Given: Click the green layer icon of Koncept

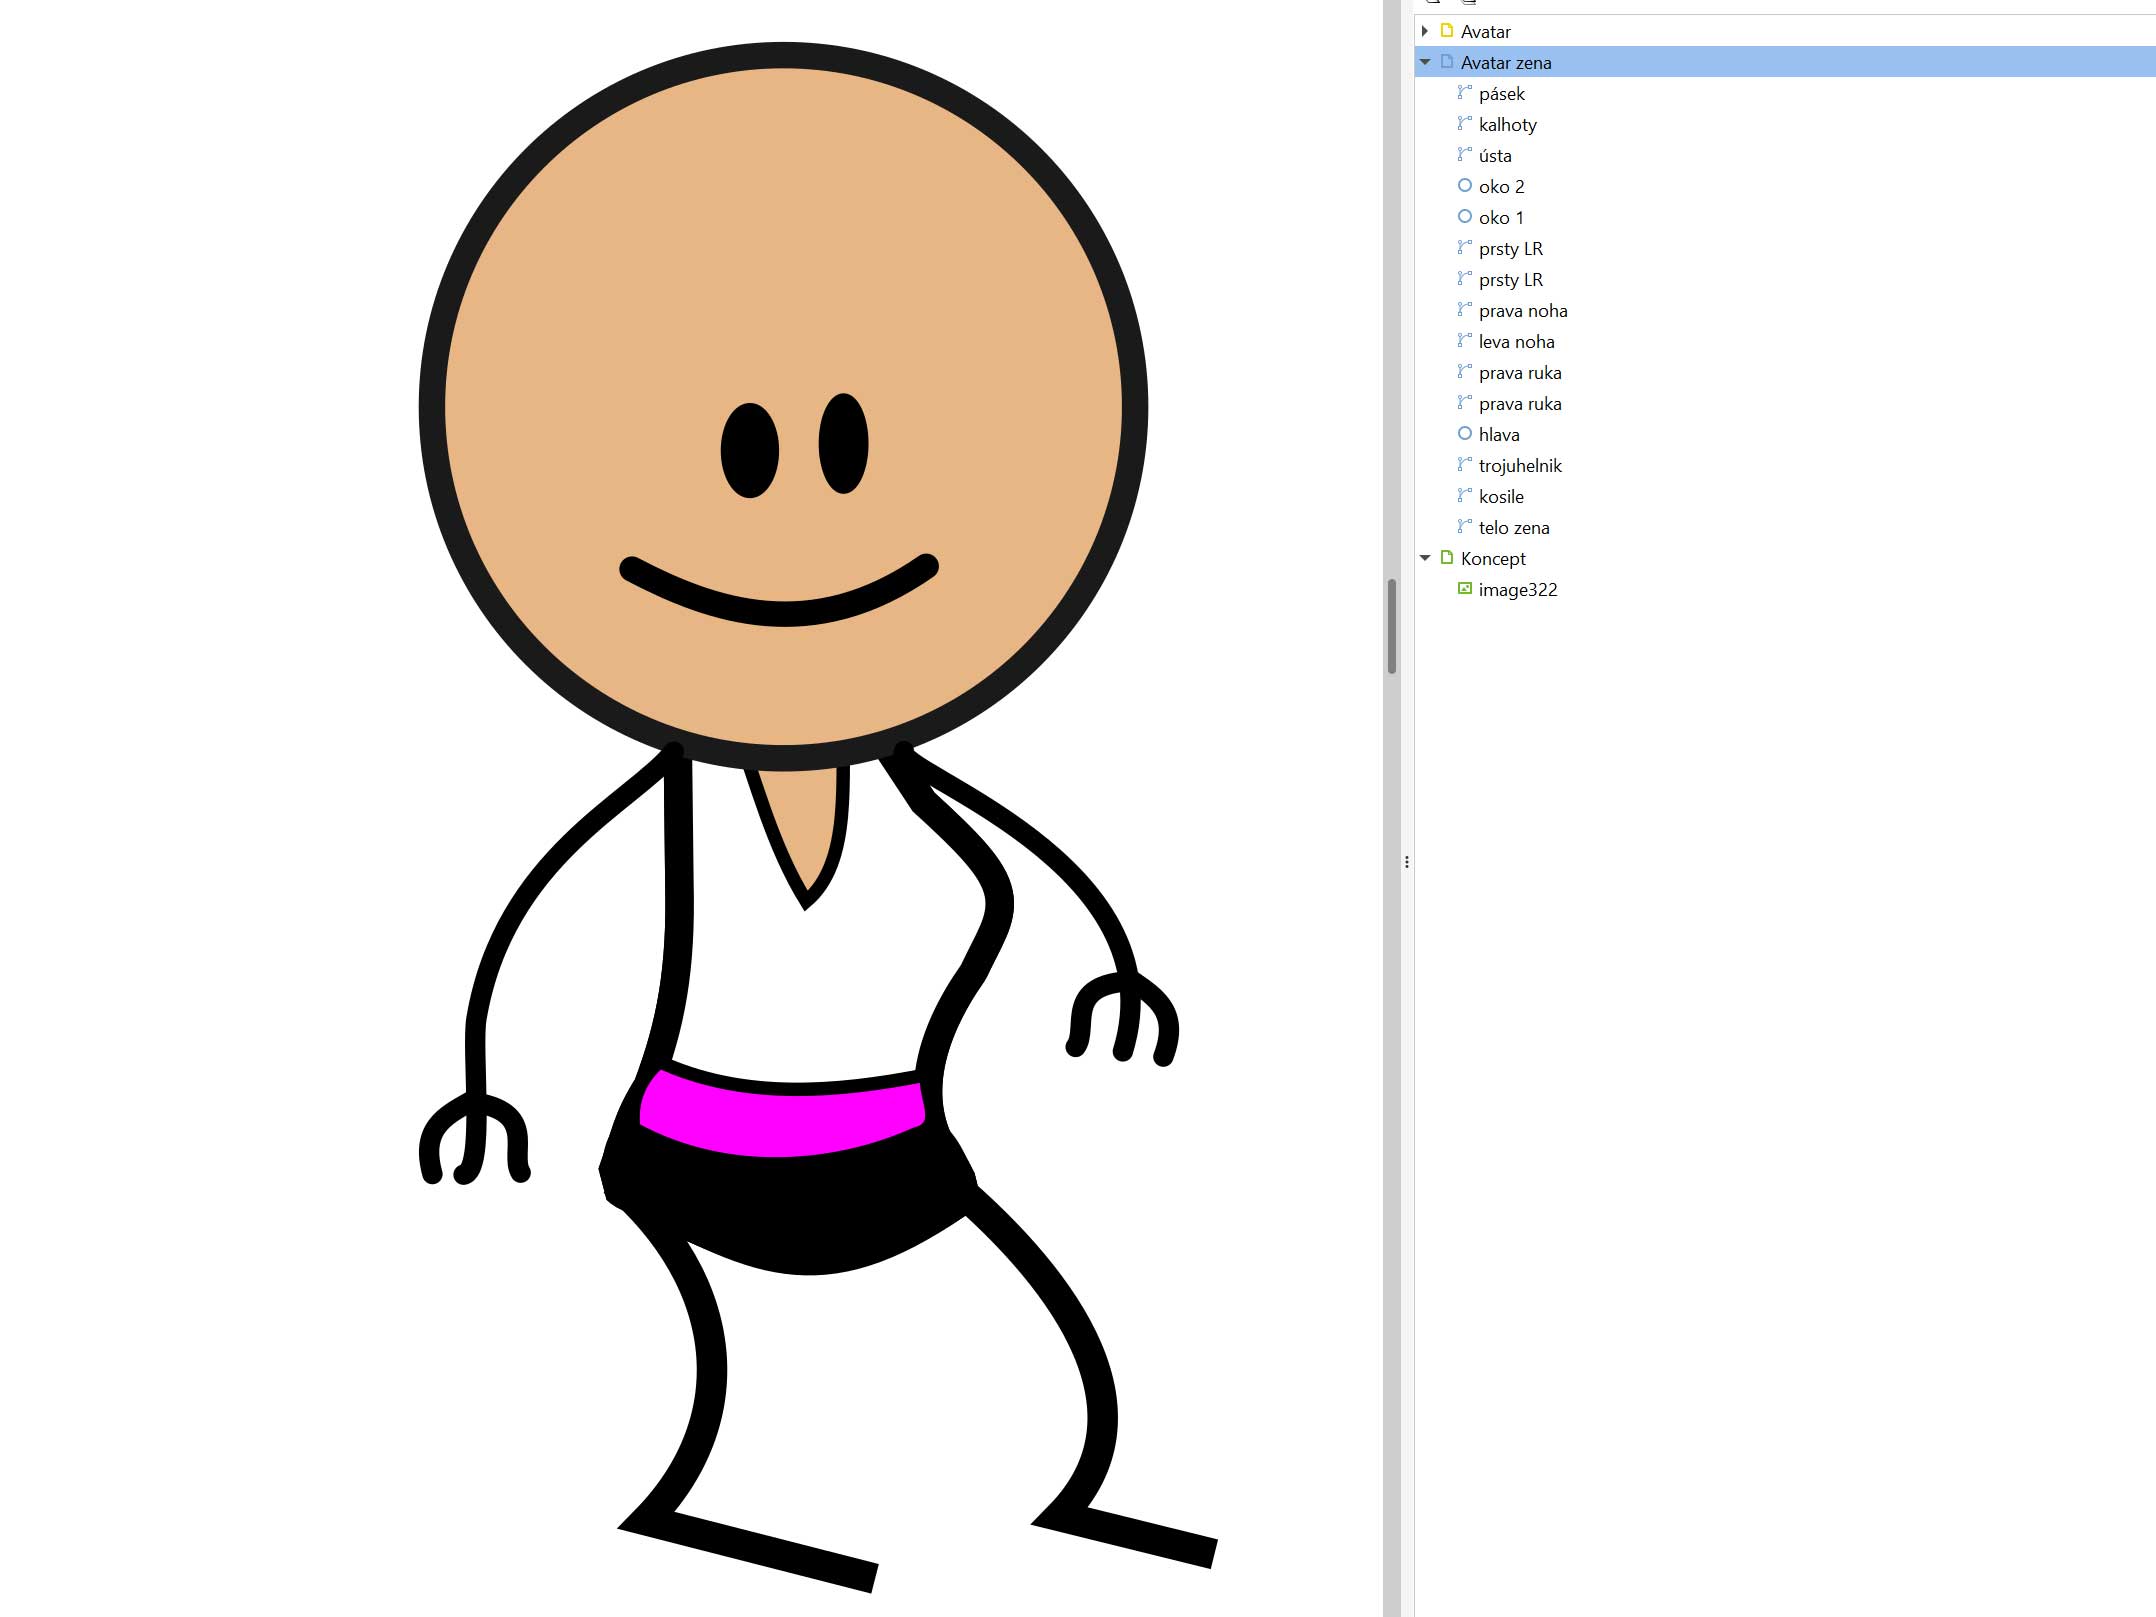Looking at the screenshot, I should point(1446,558).
